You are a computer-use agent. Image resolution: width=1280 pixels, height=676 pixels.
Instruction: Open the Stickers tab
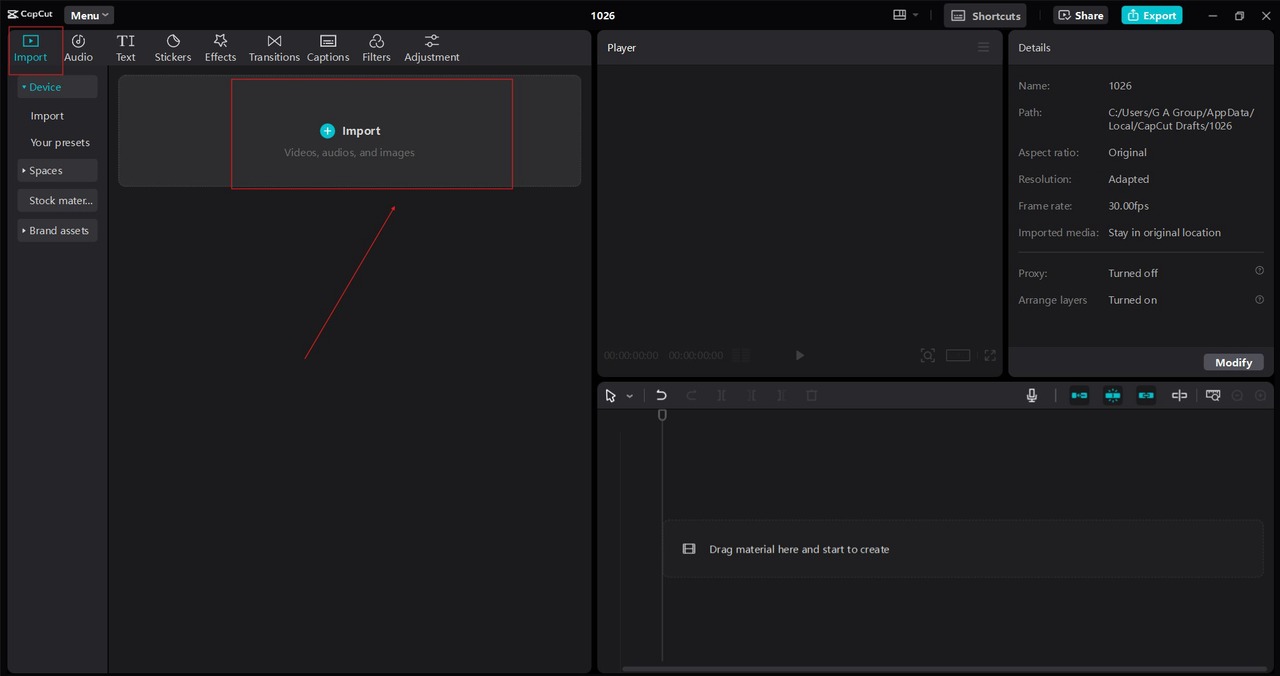(x=172, y=48)
